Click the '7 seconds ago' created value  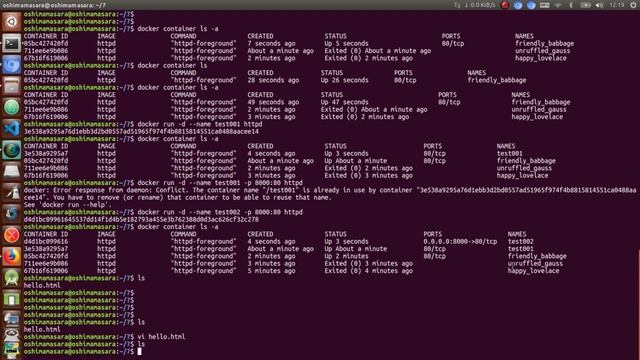tap(271, 44)
